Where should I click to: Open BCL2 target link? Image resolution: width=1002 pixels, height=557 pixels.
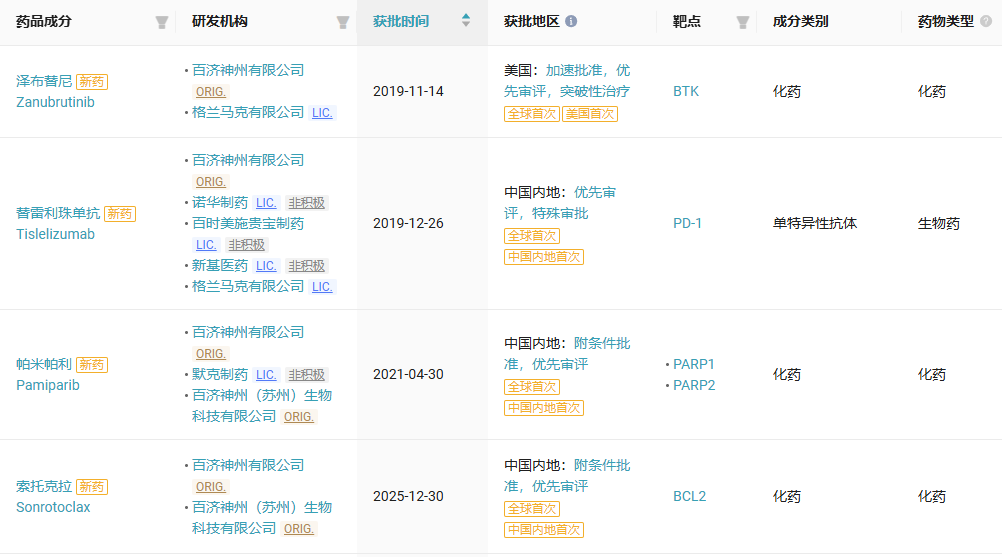pos(690,496)
